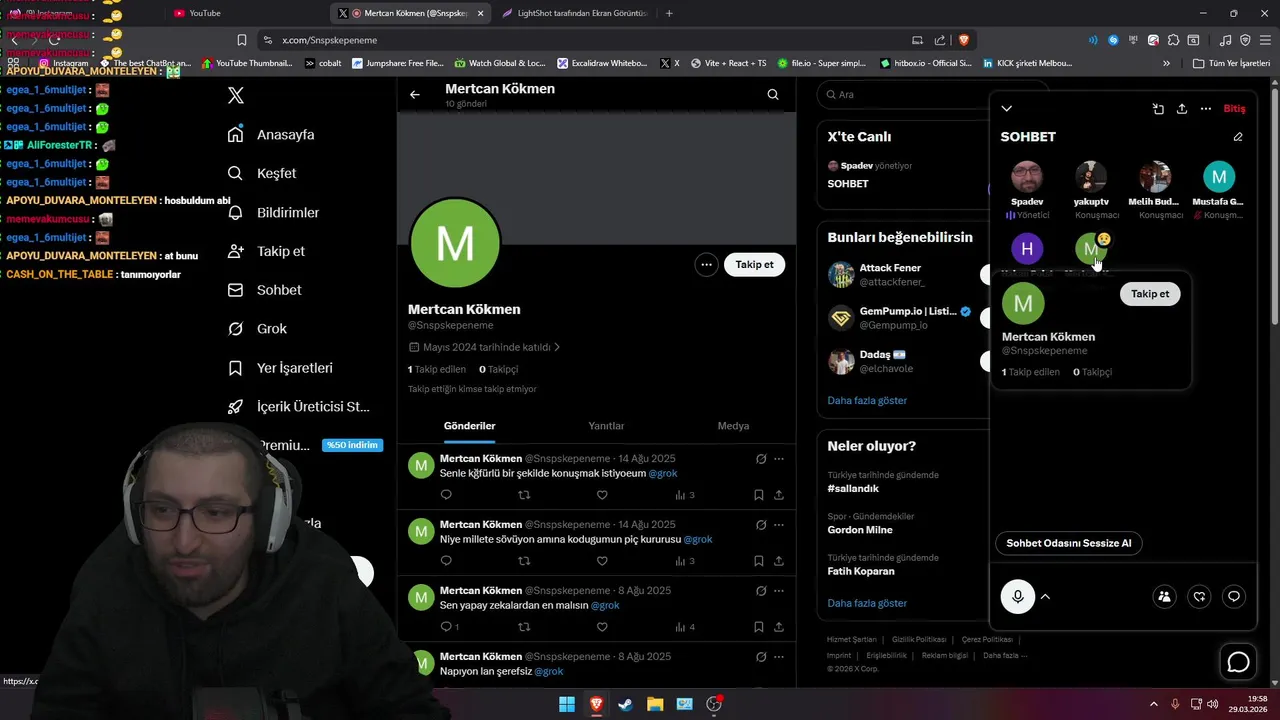This screenshot has width=1280, height=720.
Task: Open Mertcan Kökmen's large profile avatar
Action: 455,243
